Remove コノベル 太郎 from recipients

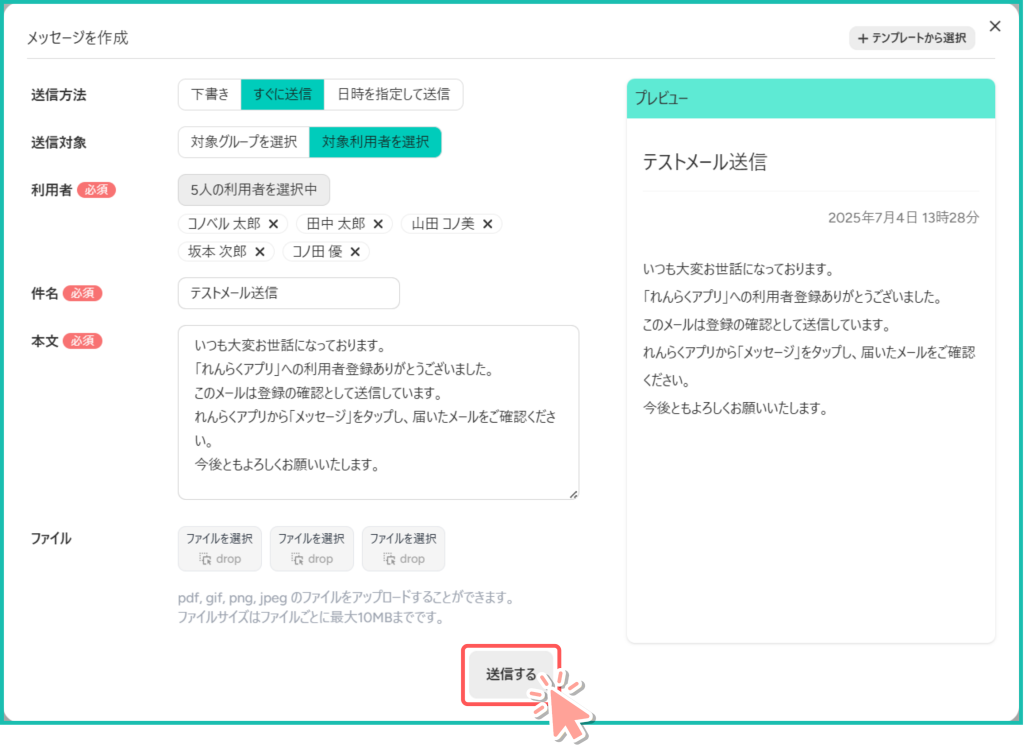pos(273,224)
